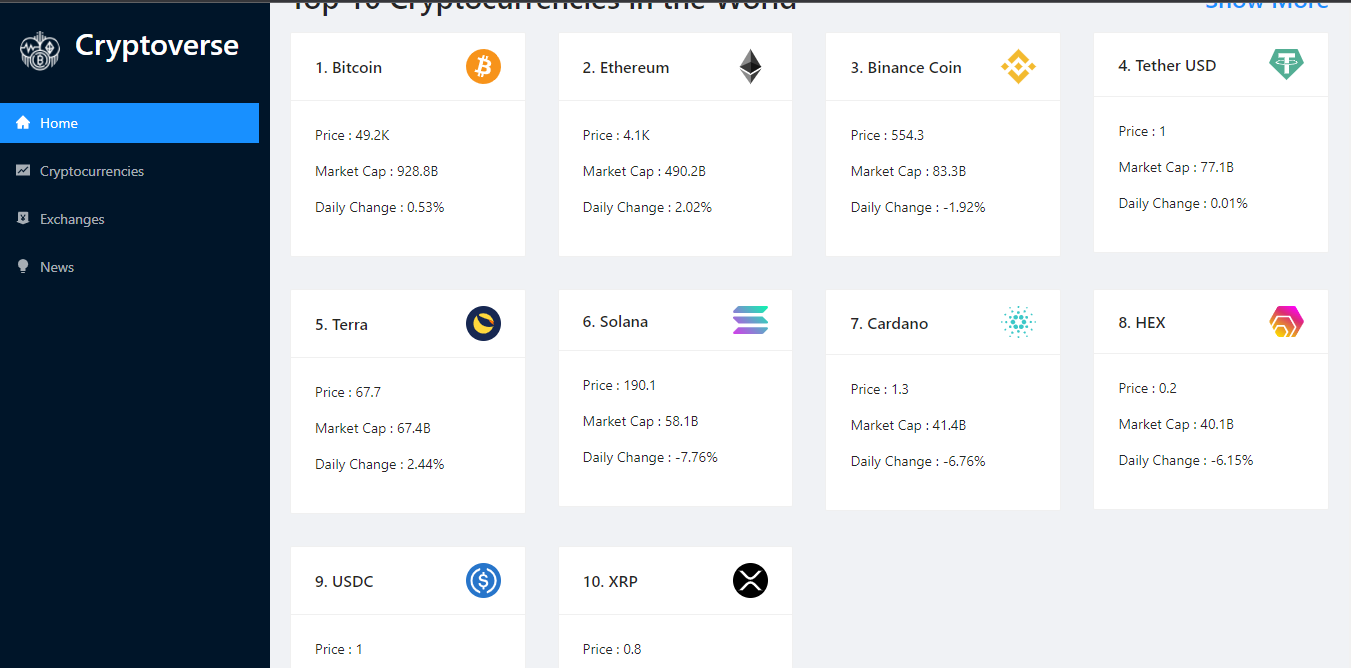Select the Ethereum diamond icon
The width and height of the screenshot is (1351, 668).
[749, 66]
